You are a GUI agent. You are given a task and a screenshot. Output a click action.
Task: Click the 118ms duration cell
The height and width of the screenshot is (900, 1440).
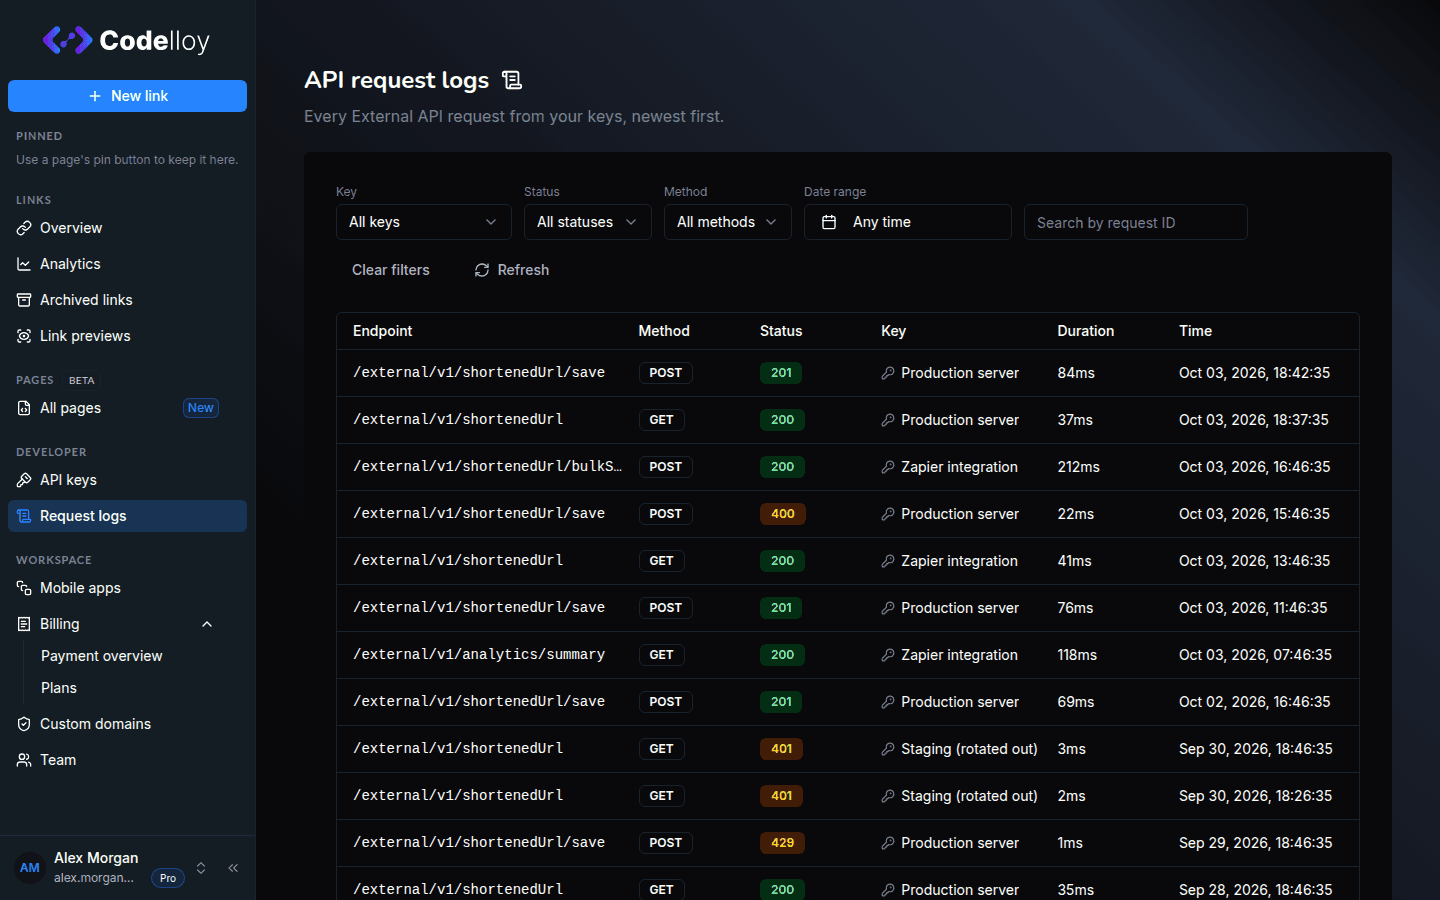coord(1078,655)
